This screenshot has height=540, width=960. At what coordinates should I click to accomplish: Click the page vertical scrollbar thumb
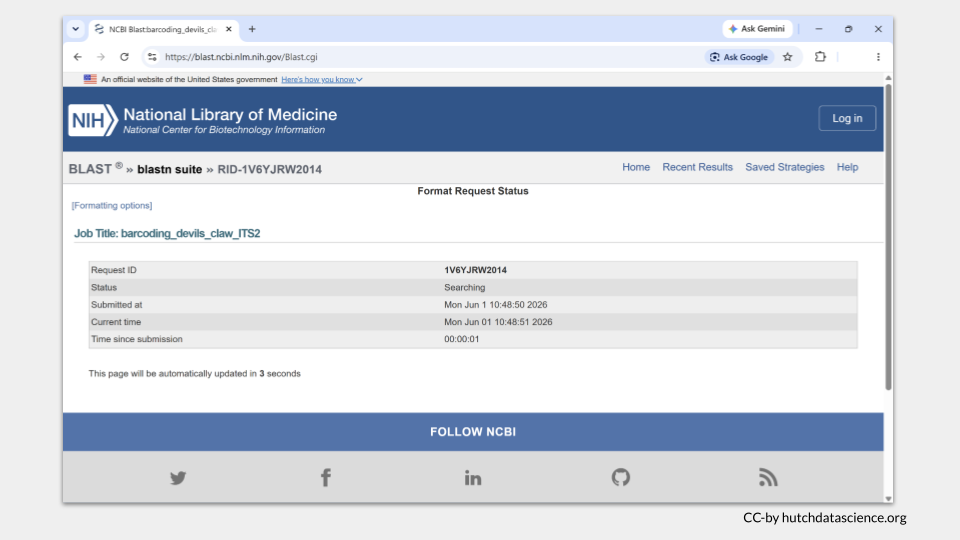click(888, 238)
